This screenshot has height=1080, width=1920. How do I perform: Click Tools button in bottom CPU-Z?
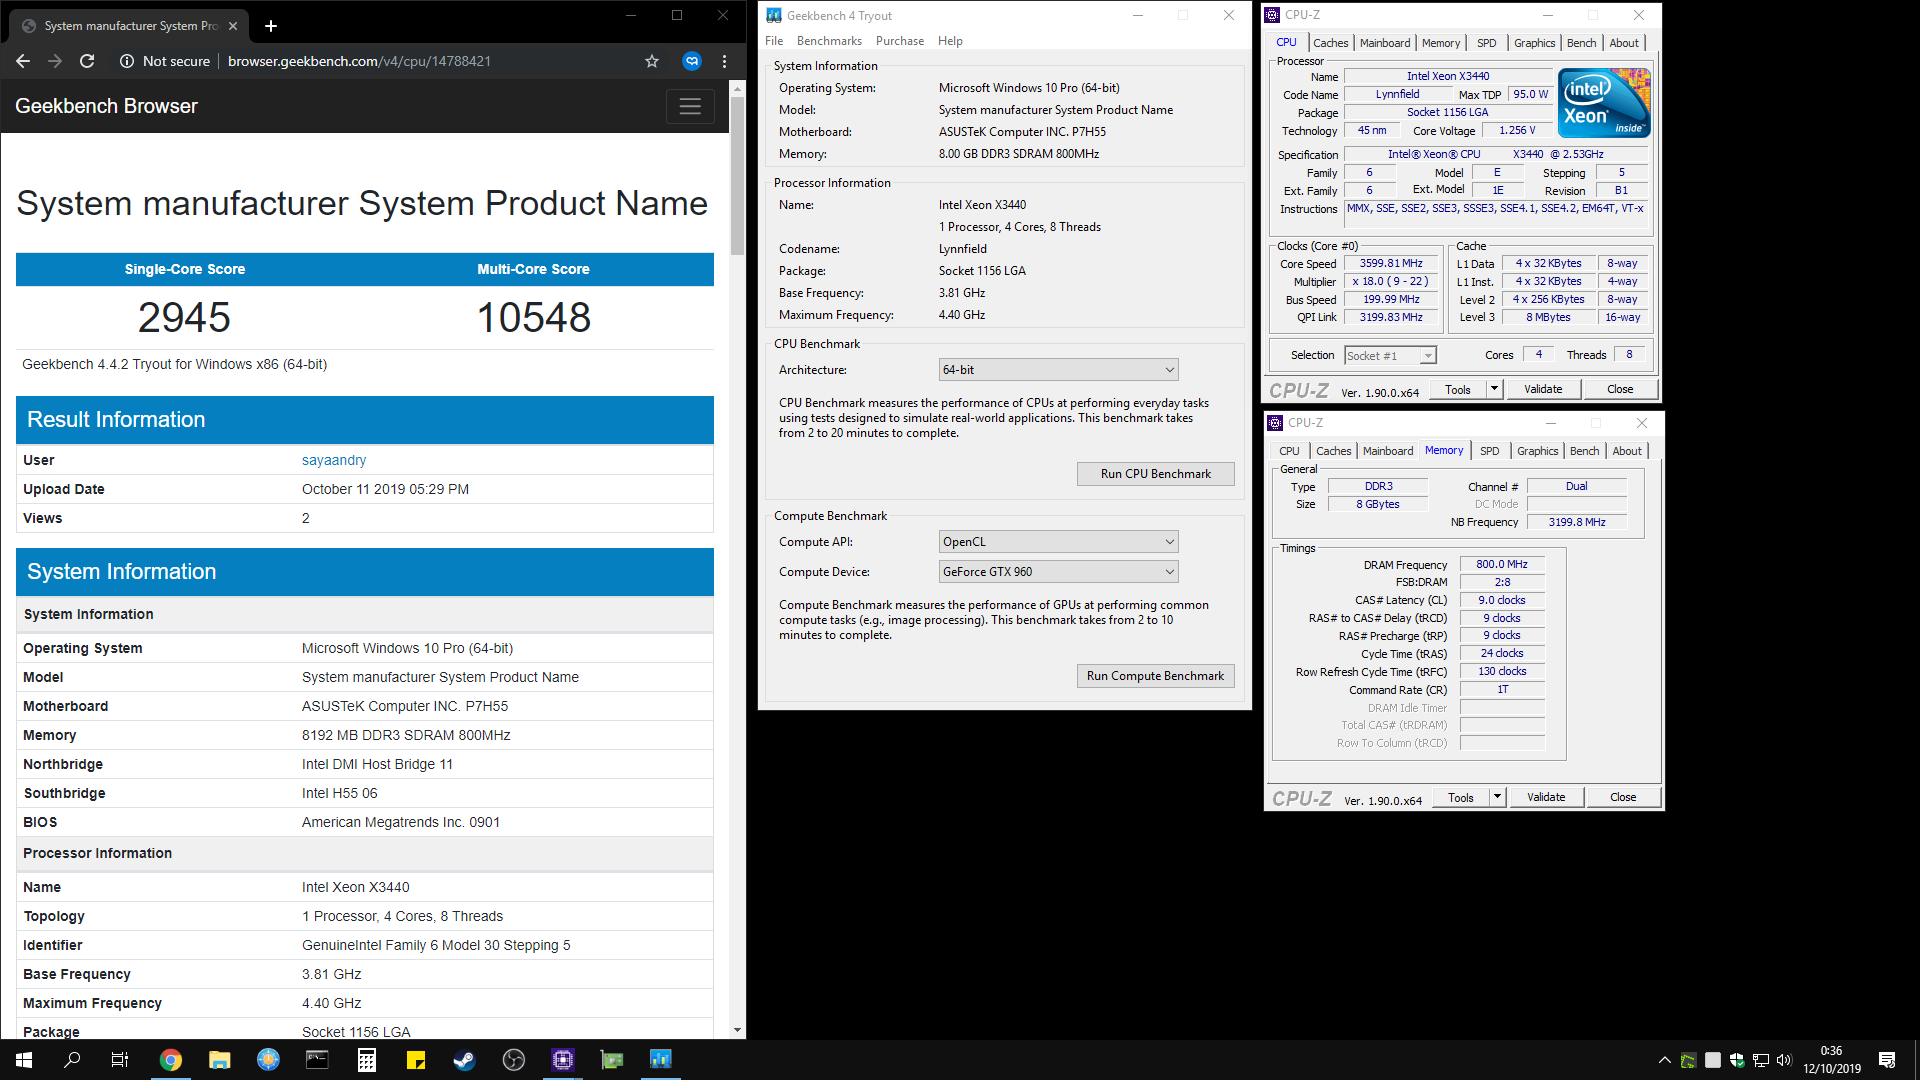[x=1461, y=798]
